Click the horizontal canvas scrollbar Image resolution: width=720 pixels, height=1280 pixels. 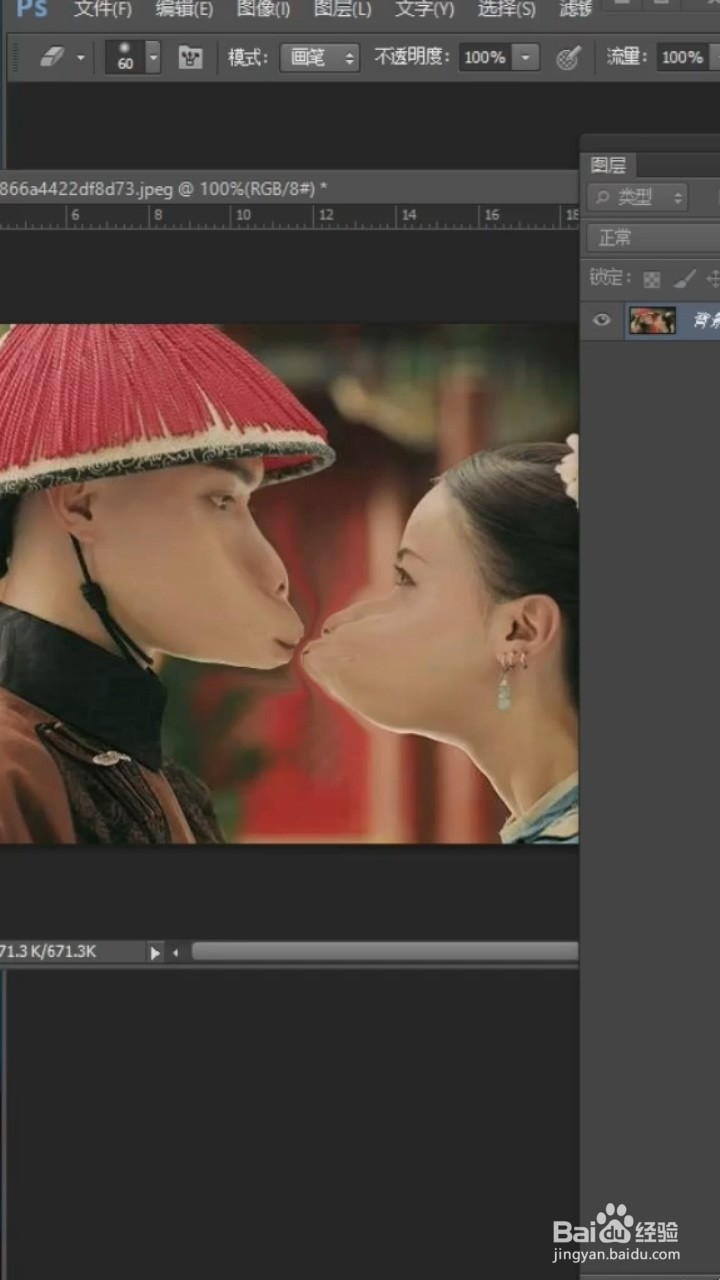pyautogui.click(x=385, y=952)
